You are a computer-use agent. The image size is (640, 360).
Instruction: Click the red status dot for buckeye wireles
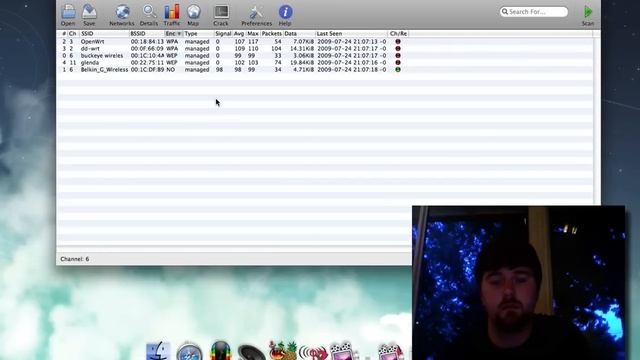(398, 56)
